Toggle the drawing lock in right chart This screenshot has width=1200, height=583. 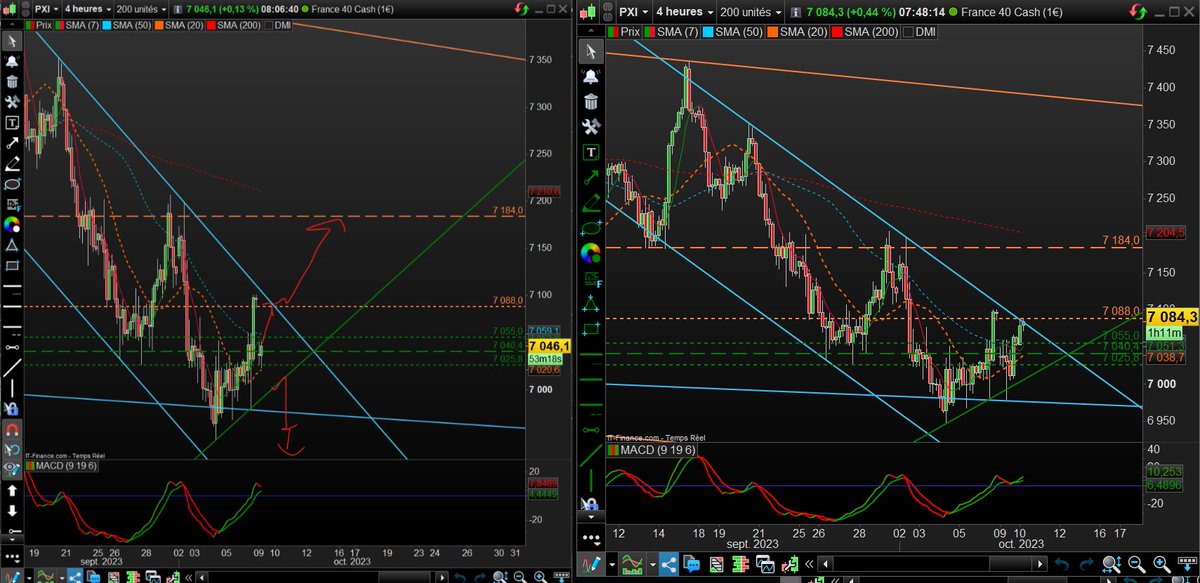591,504
